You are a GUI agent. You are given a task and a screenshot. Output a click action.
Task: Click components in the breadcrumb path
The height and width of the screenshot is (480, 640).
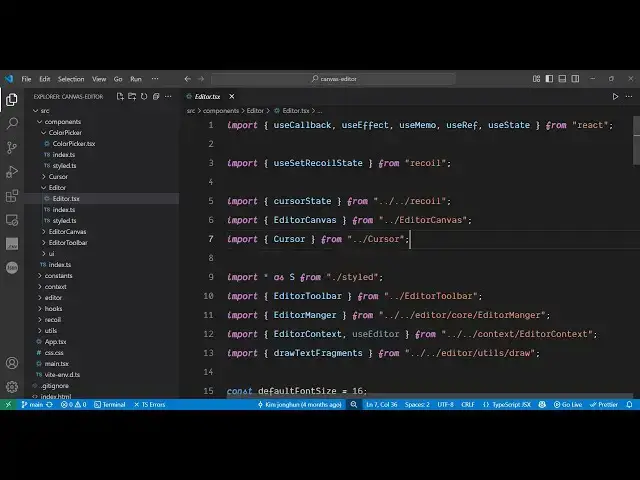coord(221,111)
